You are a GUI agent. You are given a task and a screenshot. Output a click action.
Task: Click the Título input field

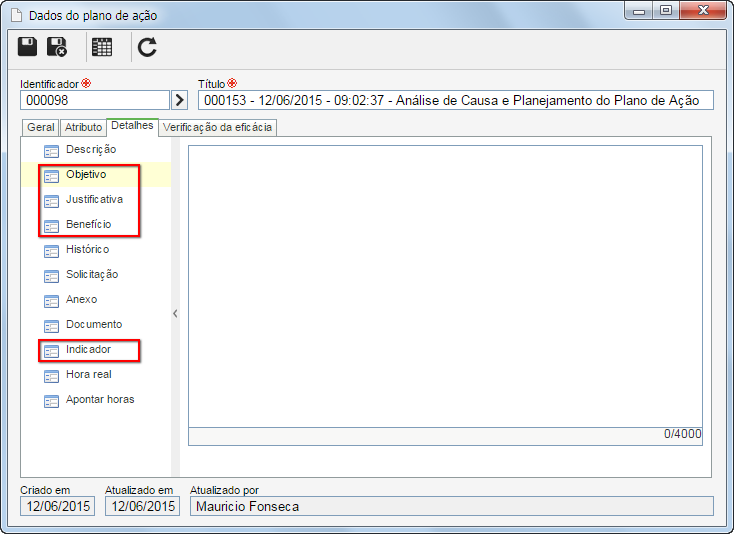(456, 100)
